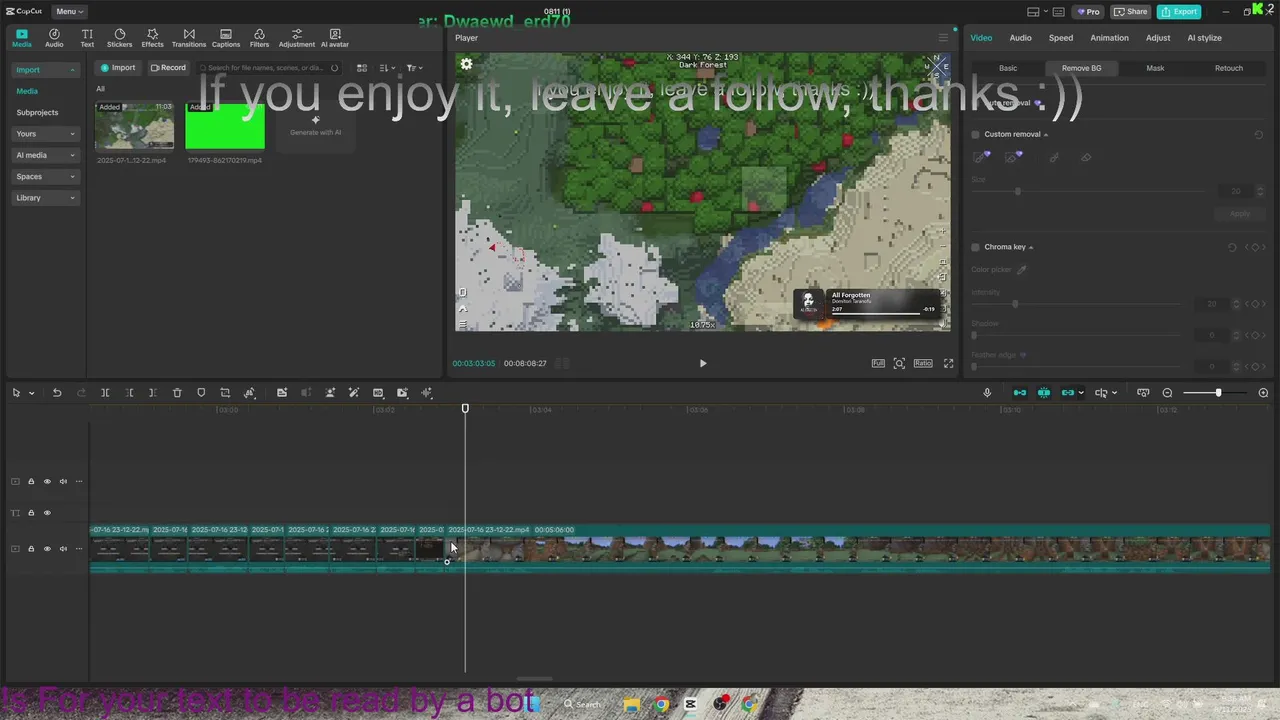The height and width of the screenshot is (720, 1280).
Task: Open the media filter dropdown
Action: tap(414, 68)
